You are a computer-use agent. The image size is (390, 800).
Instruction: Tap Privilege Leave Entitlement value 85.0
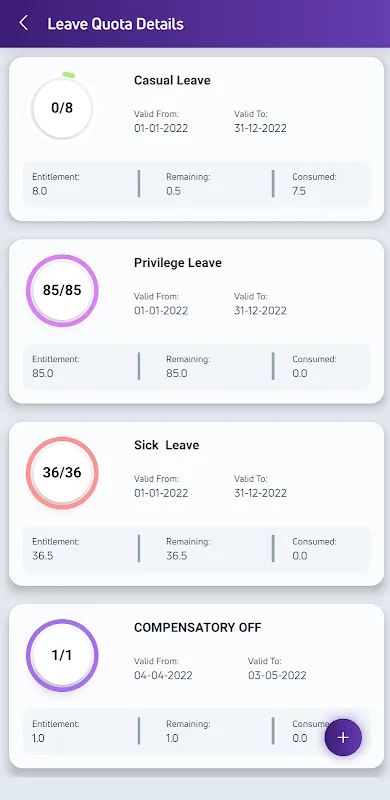coord(43,373)
